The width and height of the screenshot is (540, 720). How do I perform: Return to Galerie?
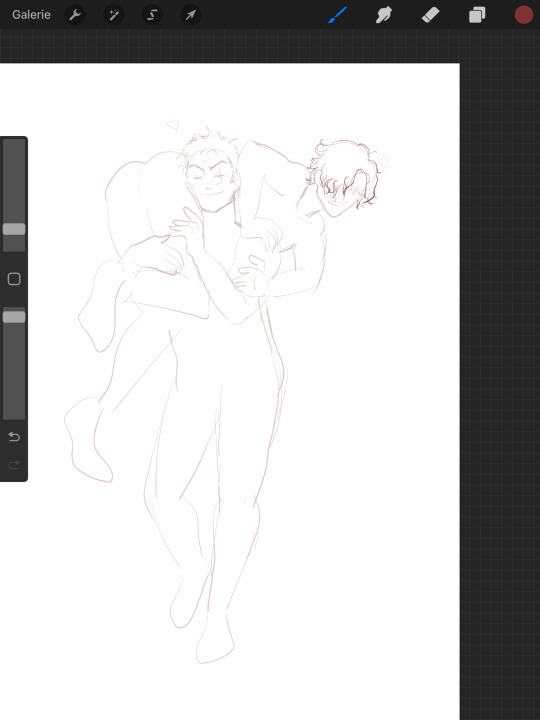pos(31,15)
